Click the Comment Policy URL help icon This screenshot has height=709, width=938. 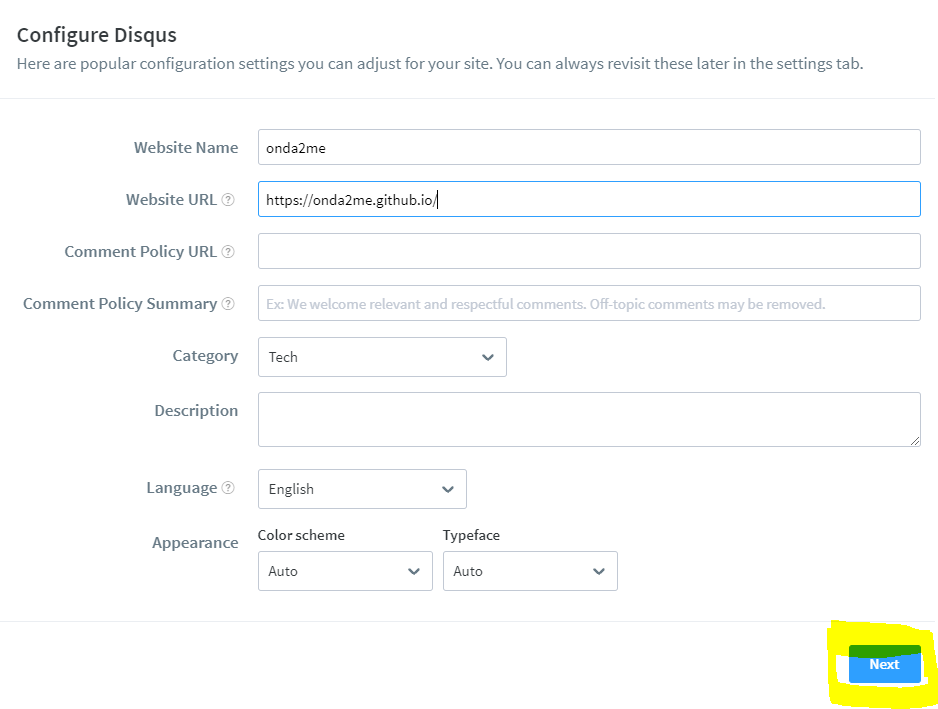pyautogui.click(x=228, y=252)
